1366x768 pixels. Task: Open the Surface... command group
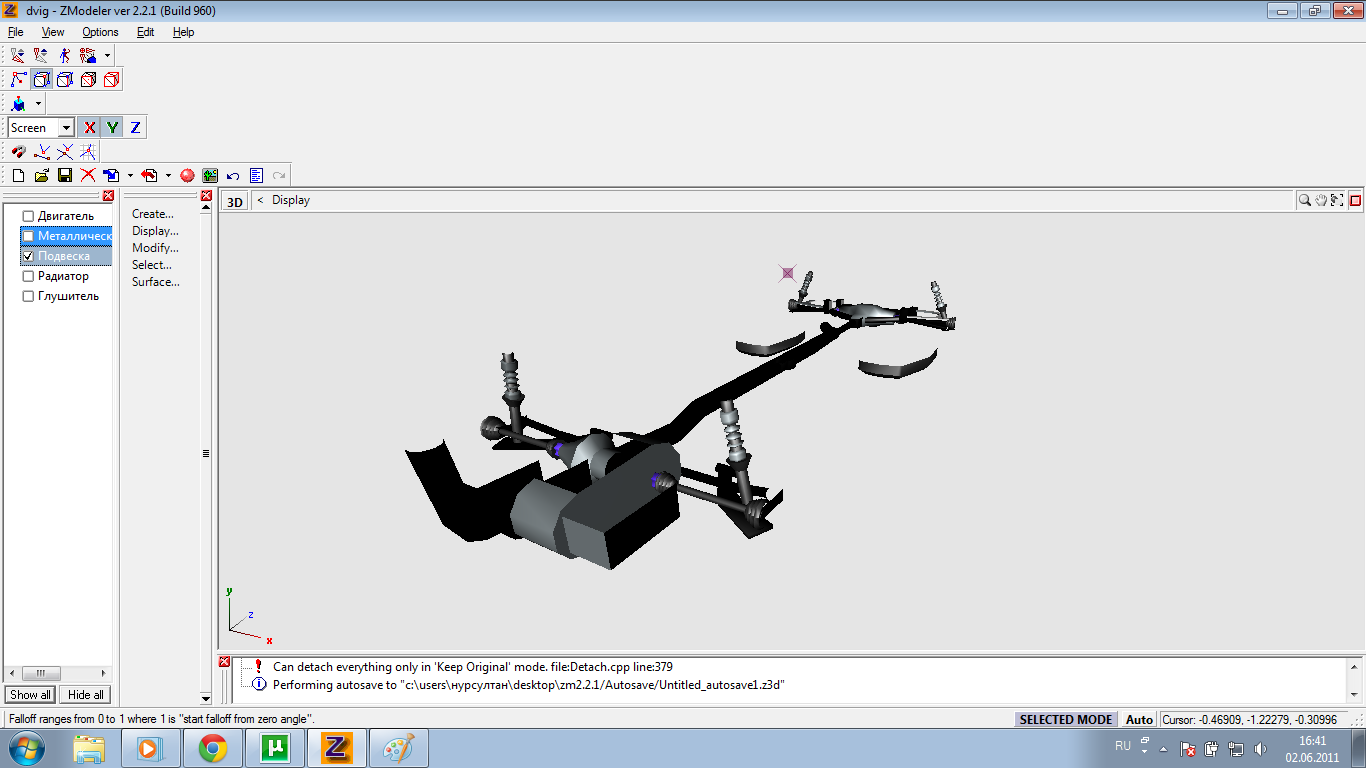click(x=156, y=282)
